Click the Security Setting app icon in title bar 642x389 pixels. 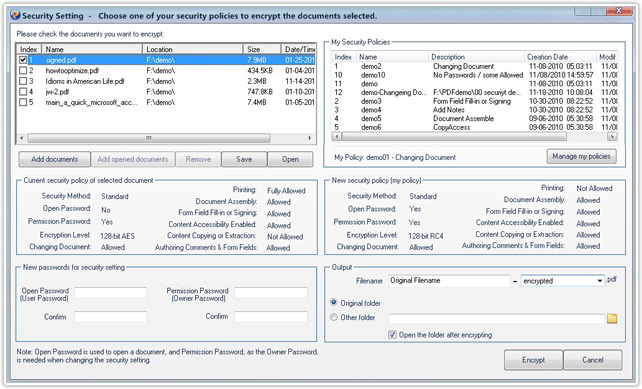16,15
